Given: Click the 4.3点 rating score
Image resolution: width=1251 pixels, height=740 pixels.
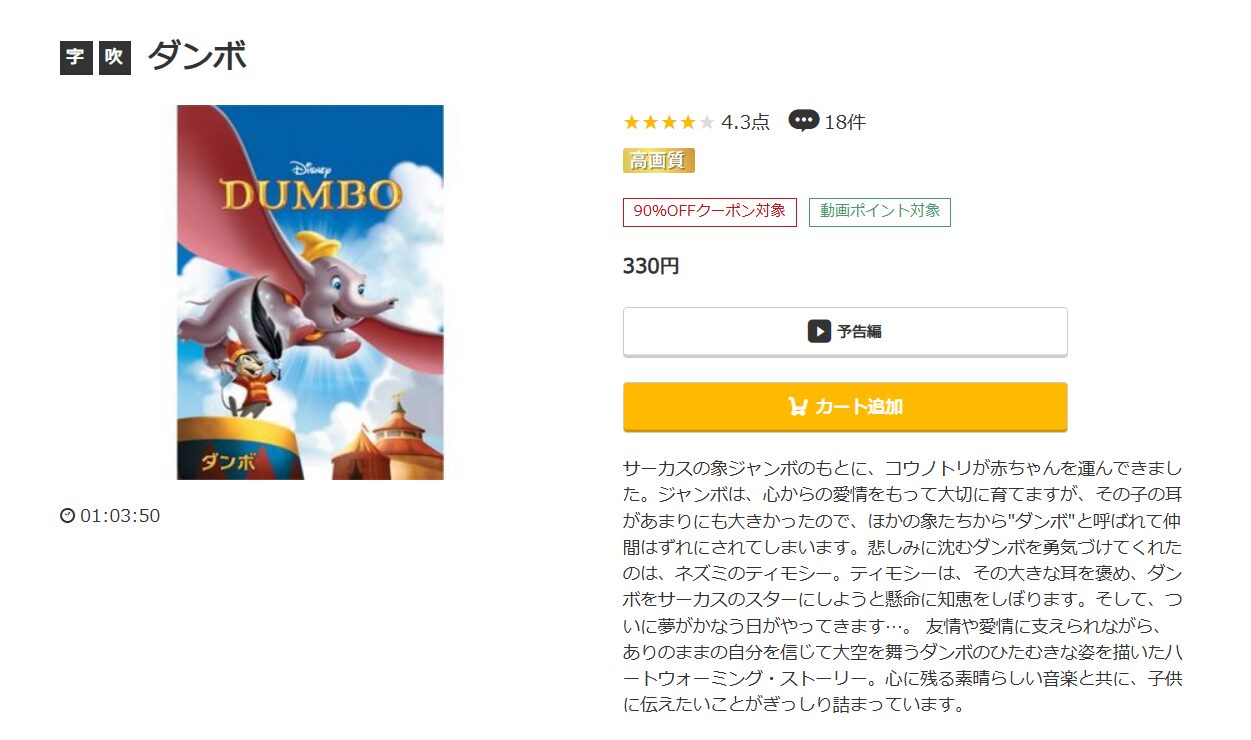Looking at the screenshot, I should tap(745, 122).
